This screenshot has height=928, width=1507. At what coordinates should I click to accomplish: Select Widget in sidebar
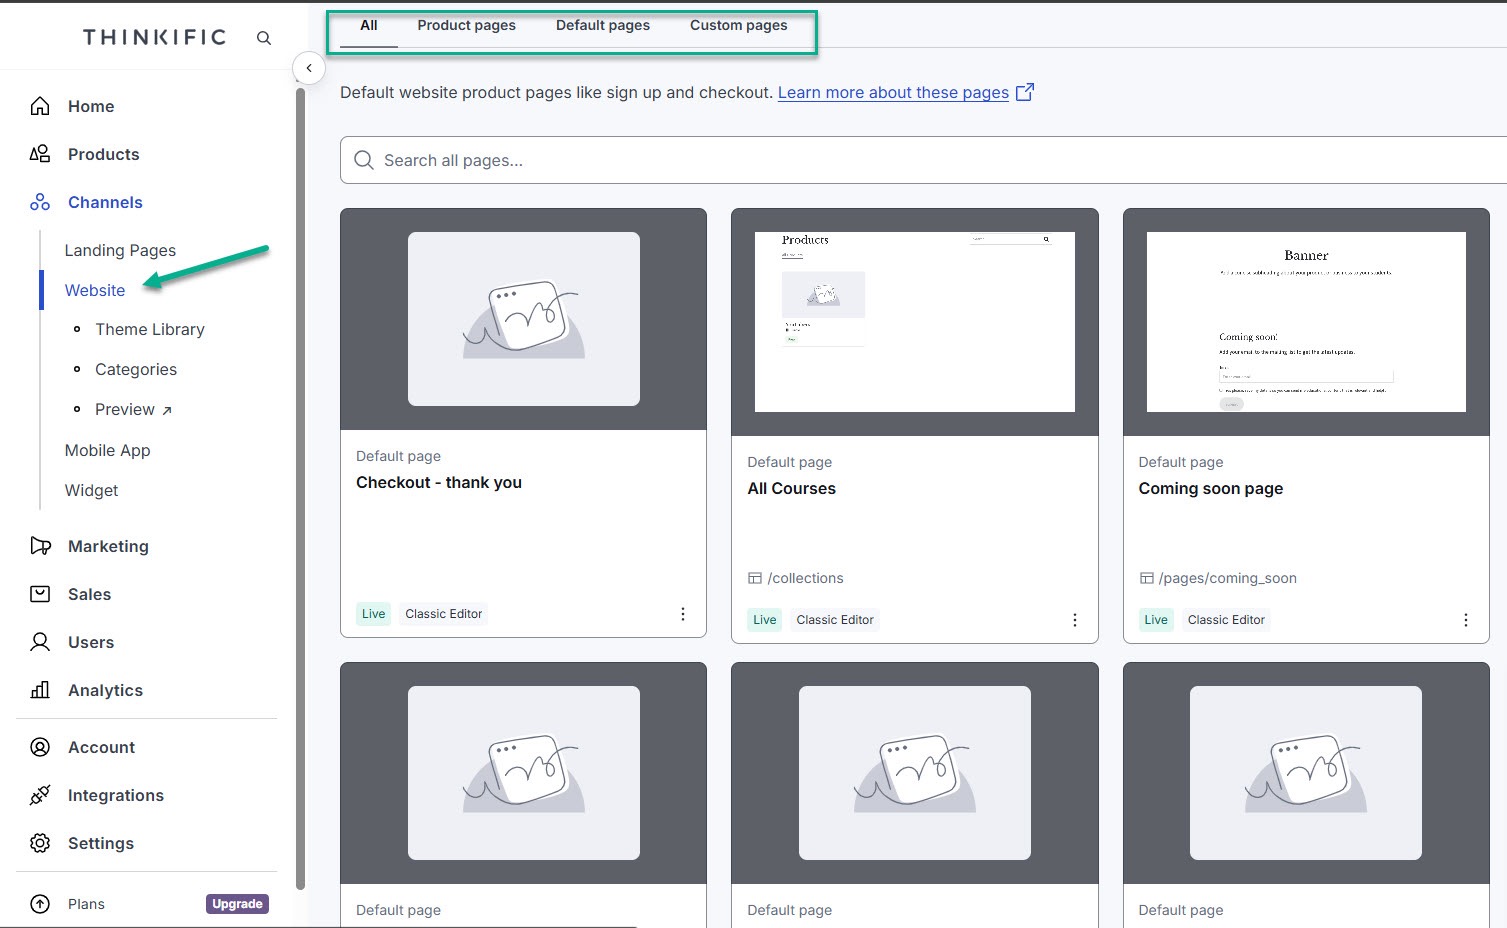[91, 490]
